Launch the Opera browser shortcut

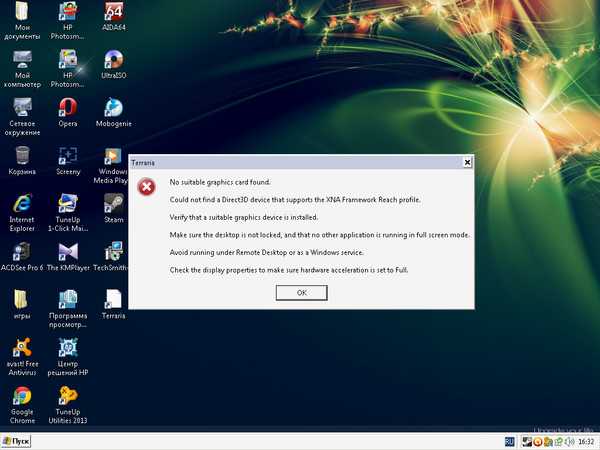[68, 112]
